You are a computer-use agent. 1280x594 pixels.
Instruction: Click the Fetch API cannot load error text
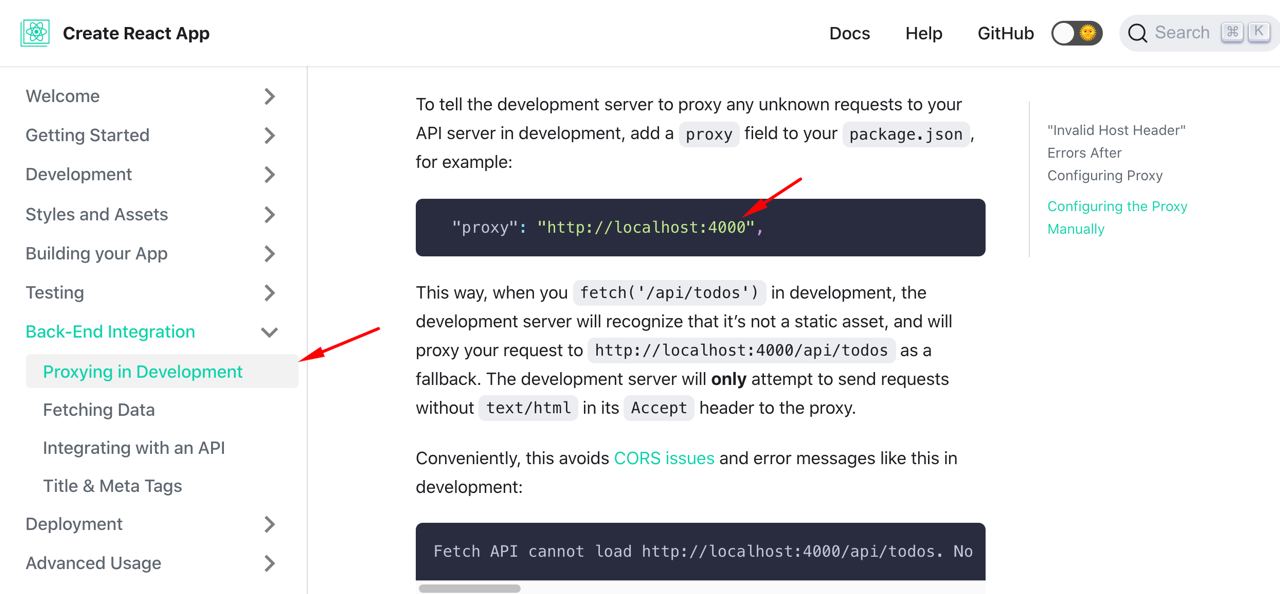point(703,551)
